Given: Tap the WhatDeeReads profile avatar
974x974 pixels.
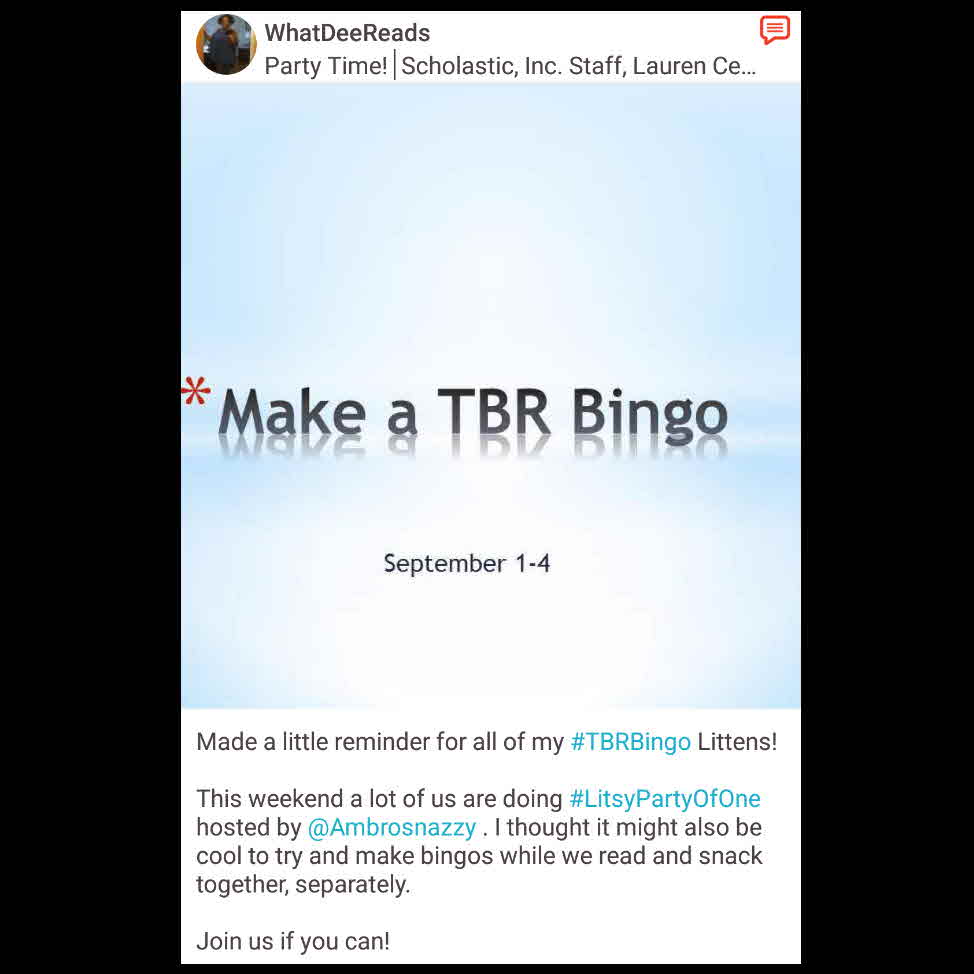Looking at the screenshot, I should pyautogui.click(x=226, y=45).
